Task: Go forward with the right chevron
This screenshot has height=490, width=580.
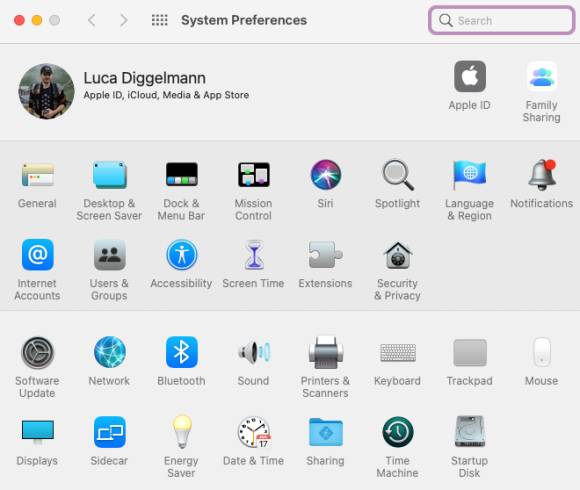Action: (124, 20)
